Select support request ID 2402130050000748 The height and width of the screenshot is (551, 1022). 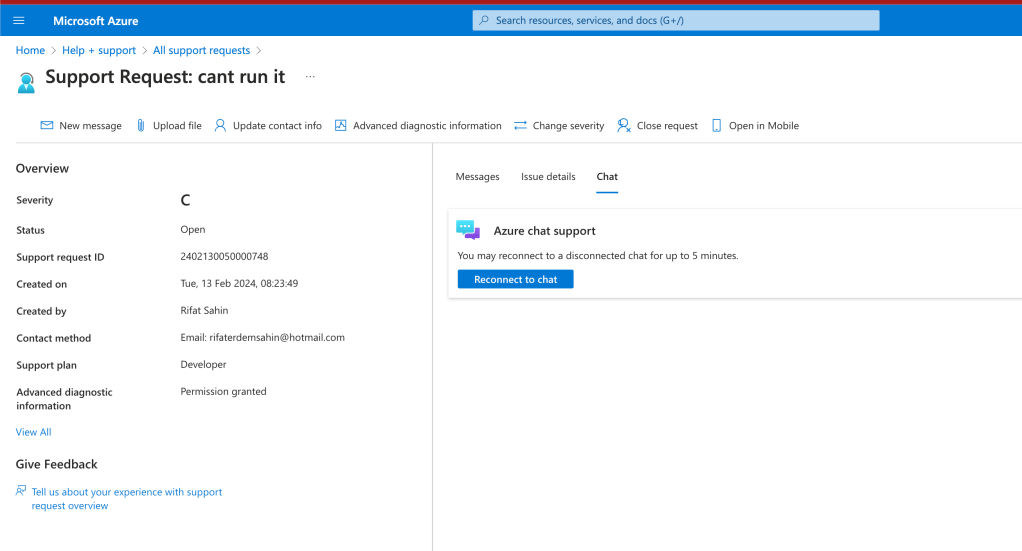[x=224, y=256]
